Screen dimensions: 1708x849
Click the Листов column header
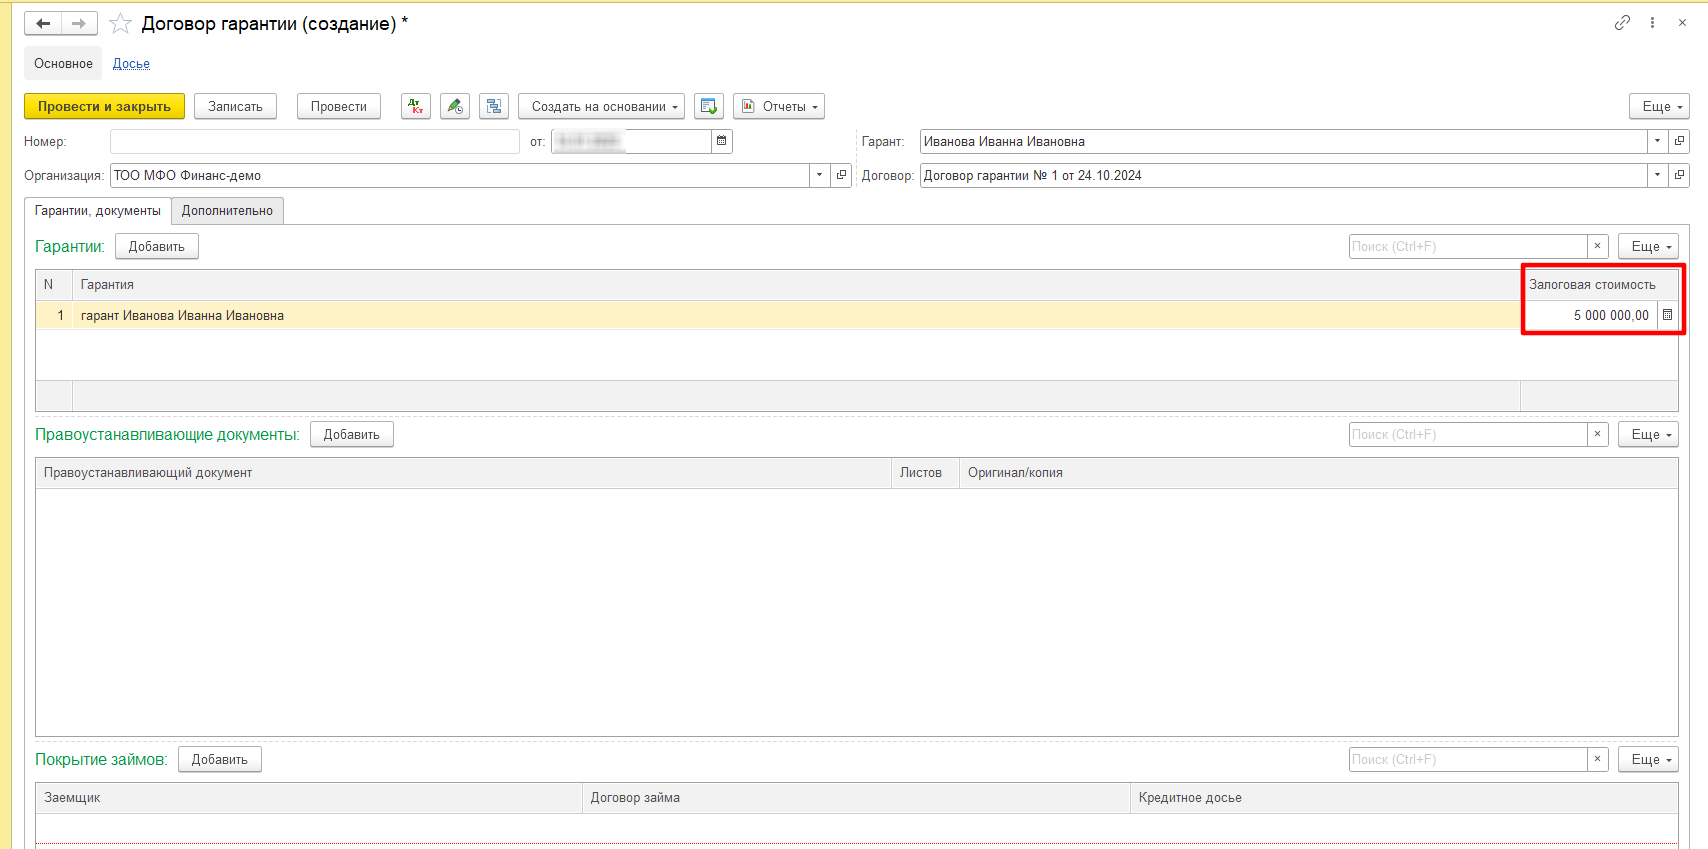pyautogui.click(x=925, y=473)
